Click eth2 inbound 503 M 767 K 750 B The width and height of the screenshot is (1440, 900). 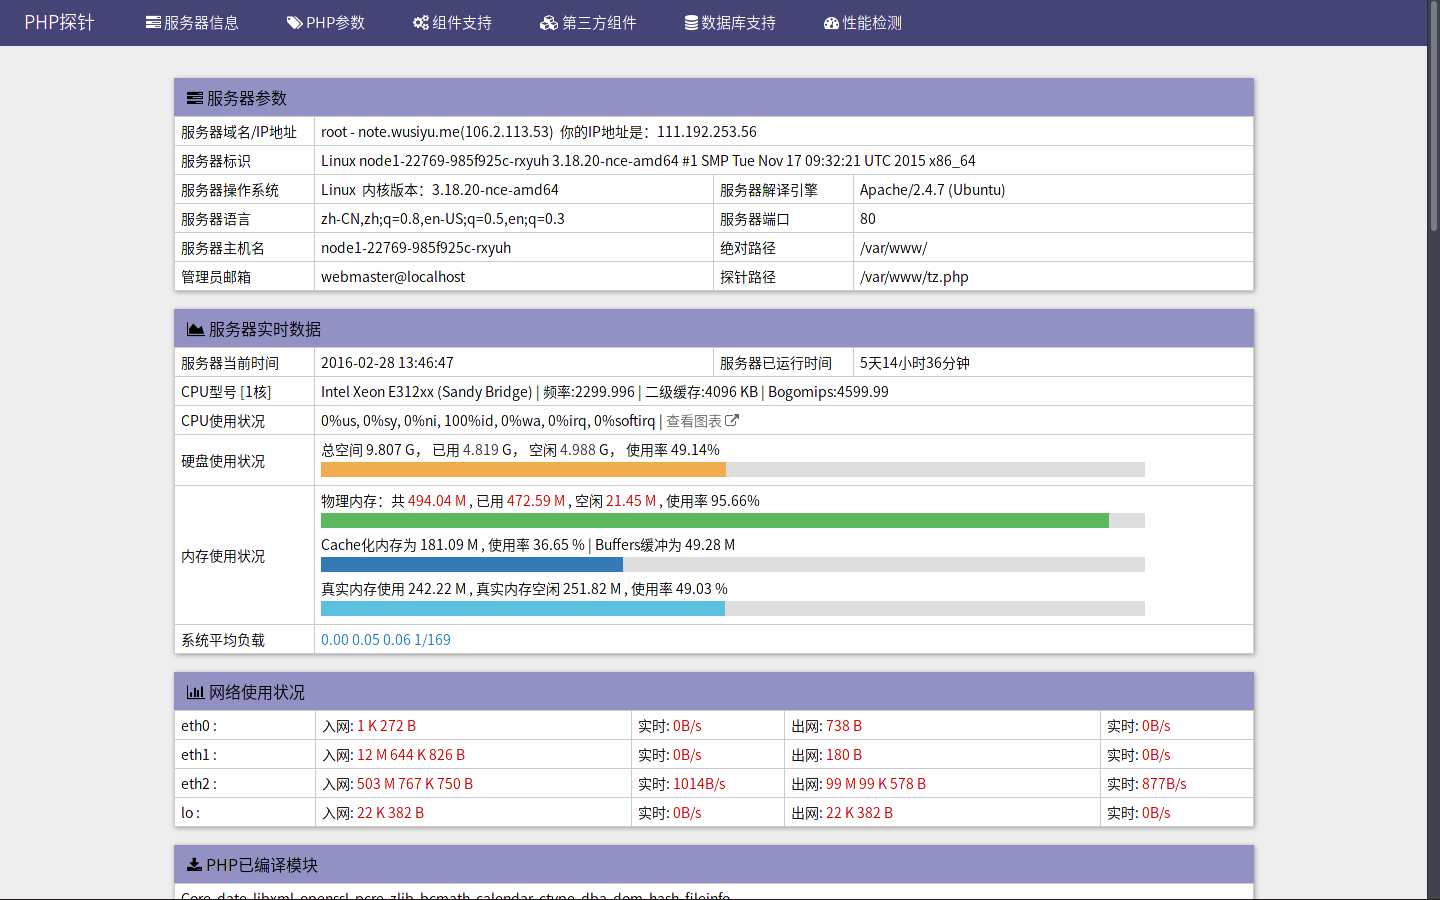click(x=415, y=784)
